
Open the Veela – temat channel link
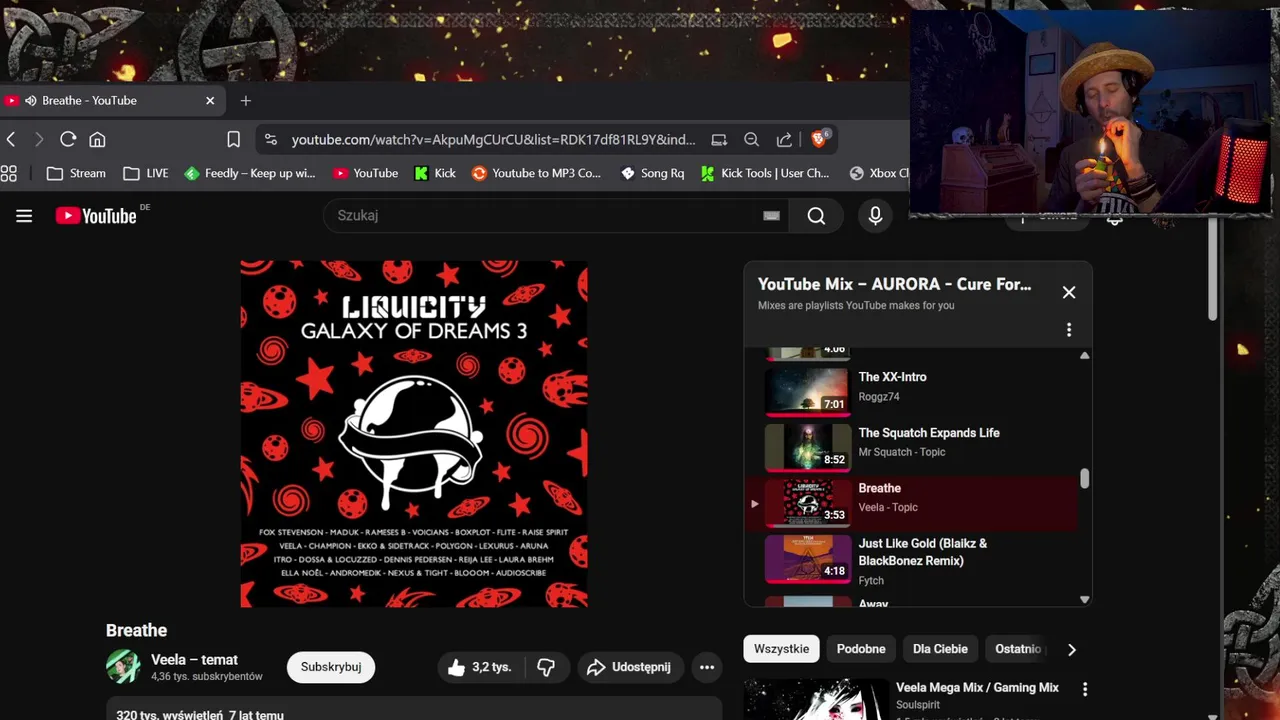(194, 660)
